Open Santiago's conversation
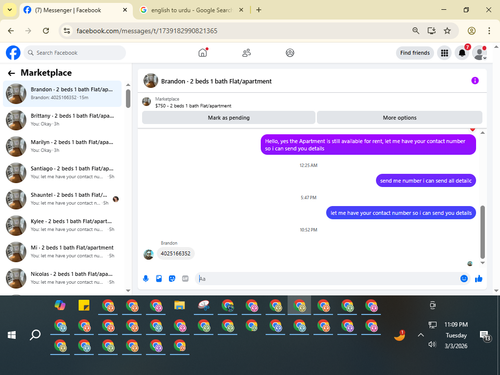This screenshot has height=375, width=500. [62, 172]
